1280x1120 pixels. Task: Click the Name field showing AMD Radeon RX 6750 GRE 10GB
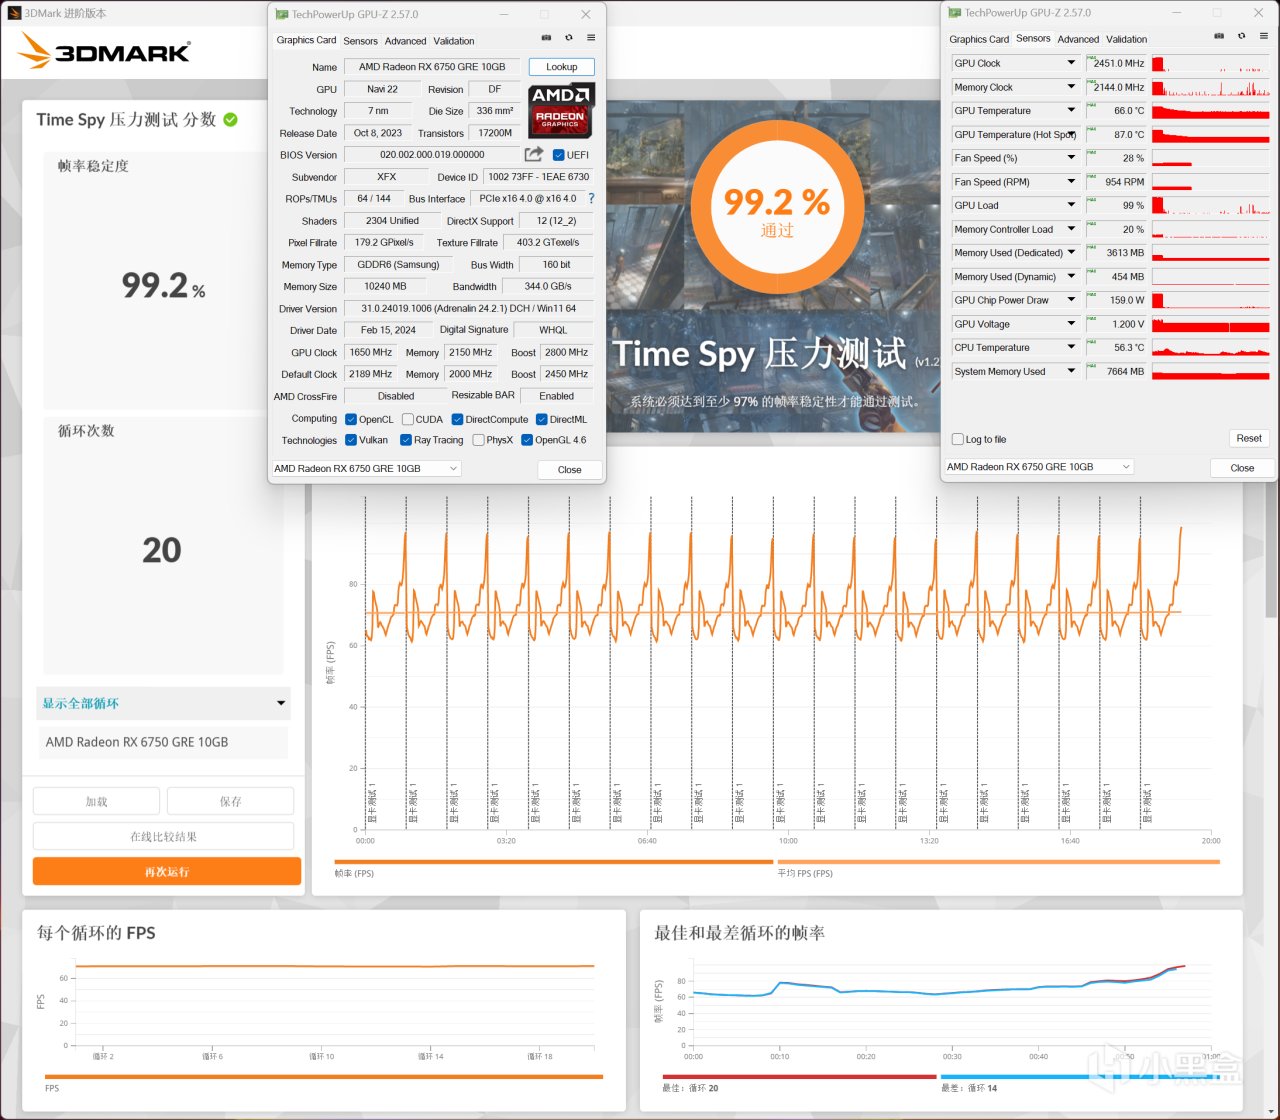point(432,67)
